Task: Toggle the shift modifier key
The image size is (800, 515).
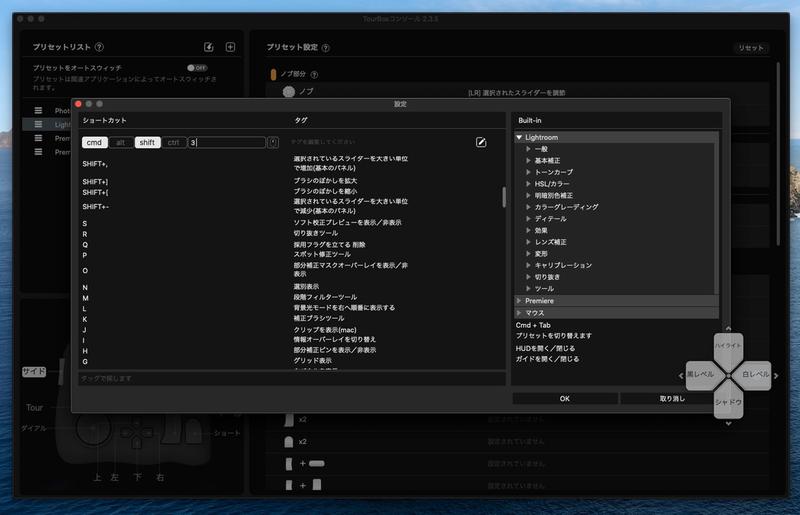Action: 147,142
